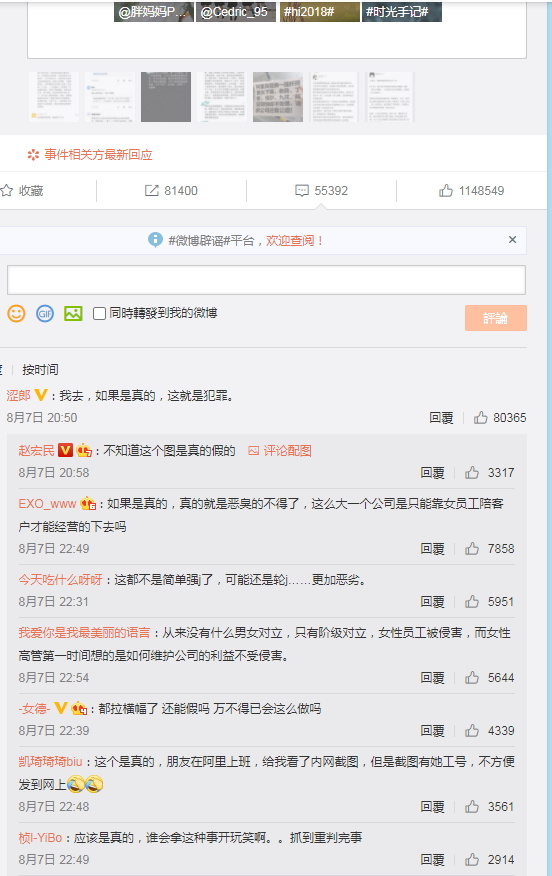
Task: Tick the 同時轉發到我的微博 checkbox
Action: point(99,313)
